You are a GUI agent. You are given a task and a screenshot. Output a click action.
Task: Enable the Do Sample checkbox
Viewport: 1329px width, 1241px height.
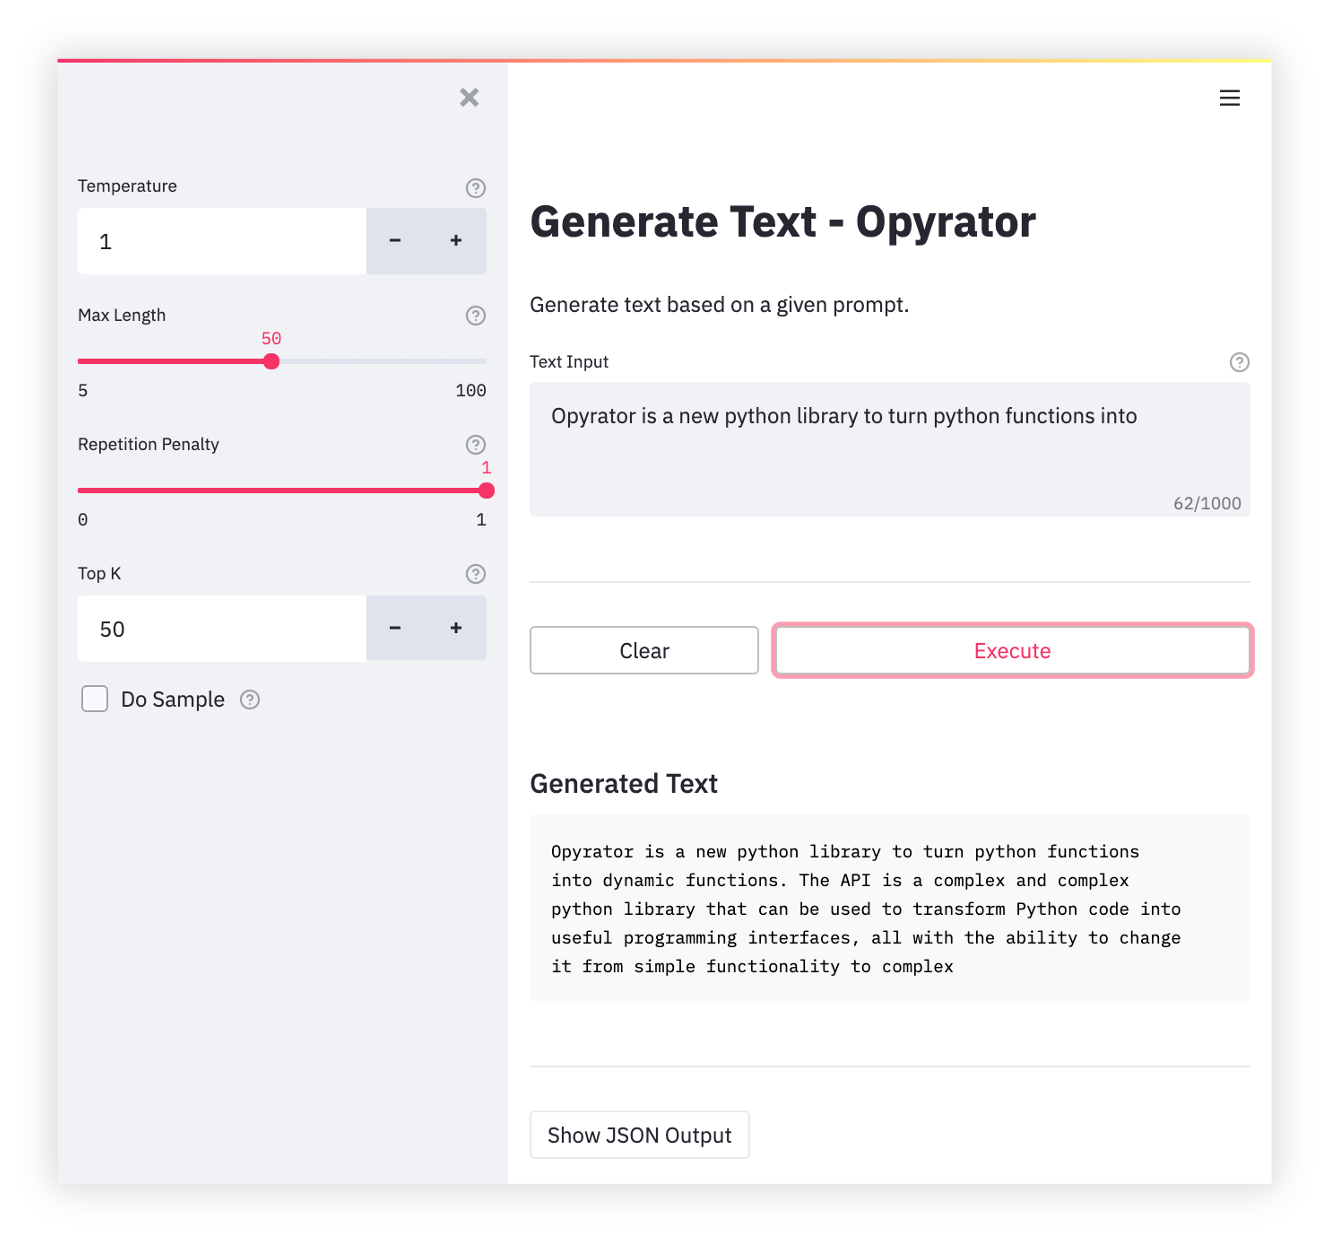click(x=95, y=699)
